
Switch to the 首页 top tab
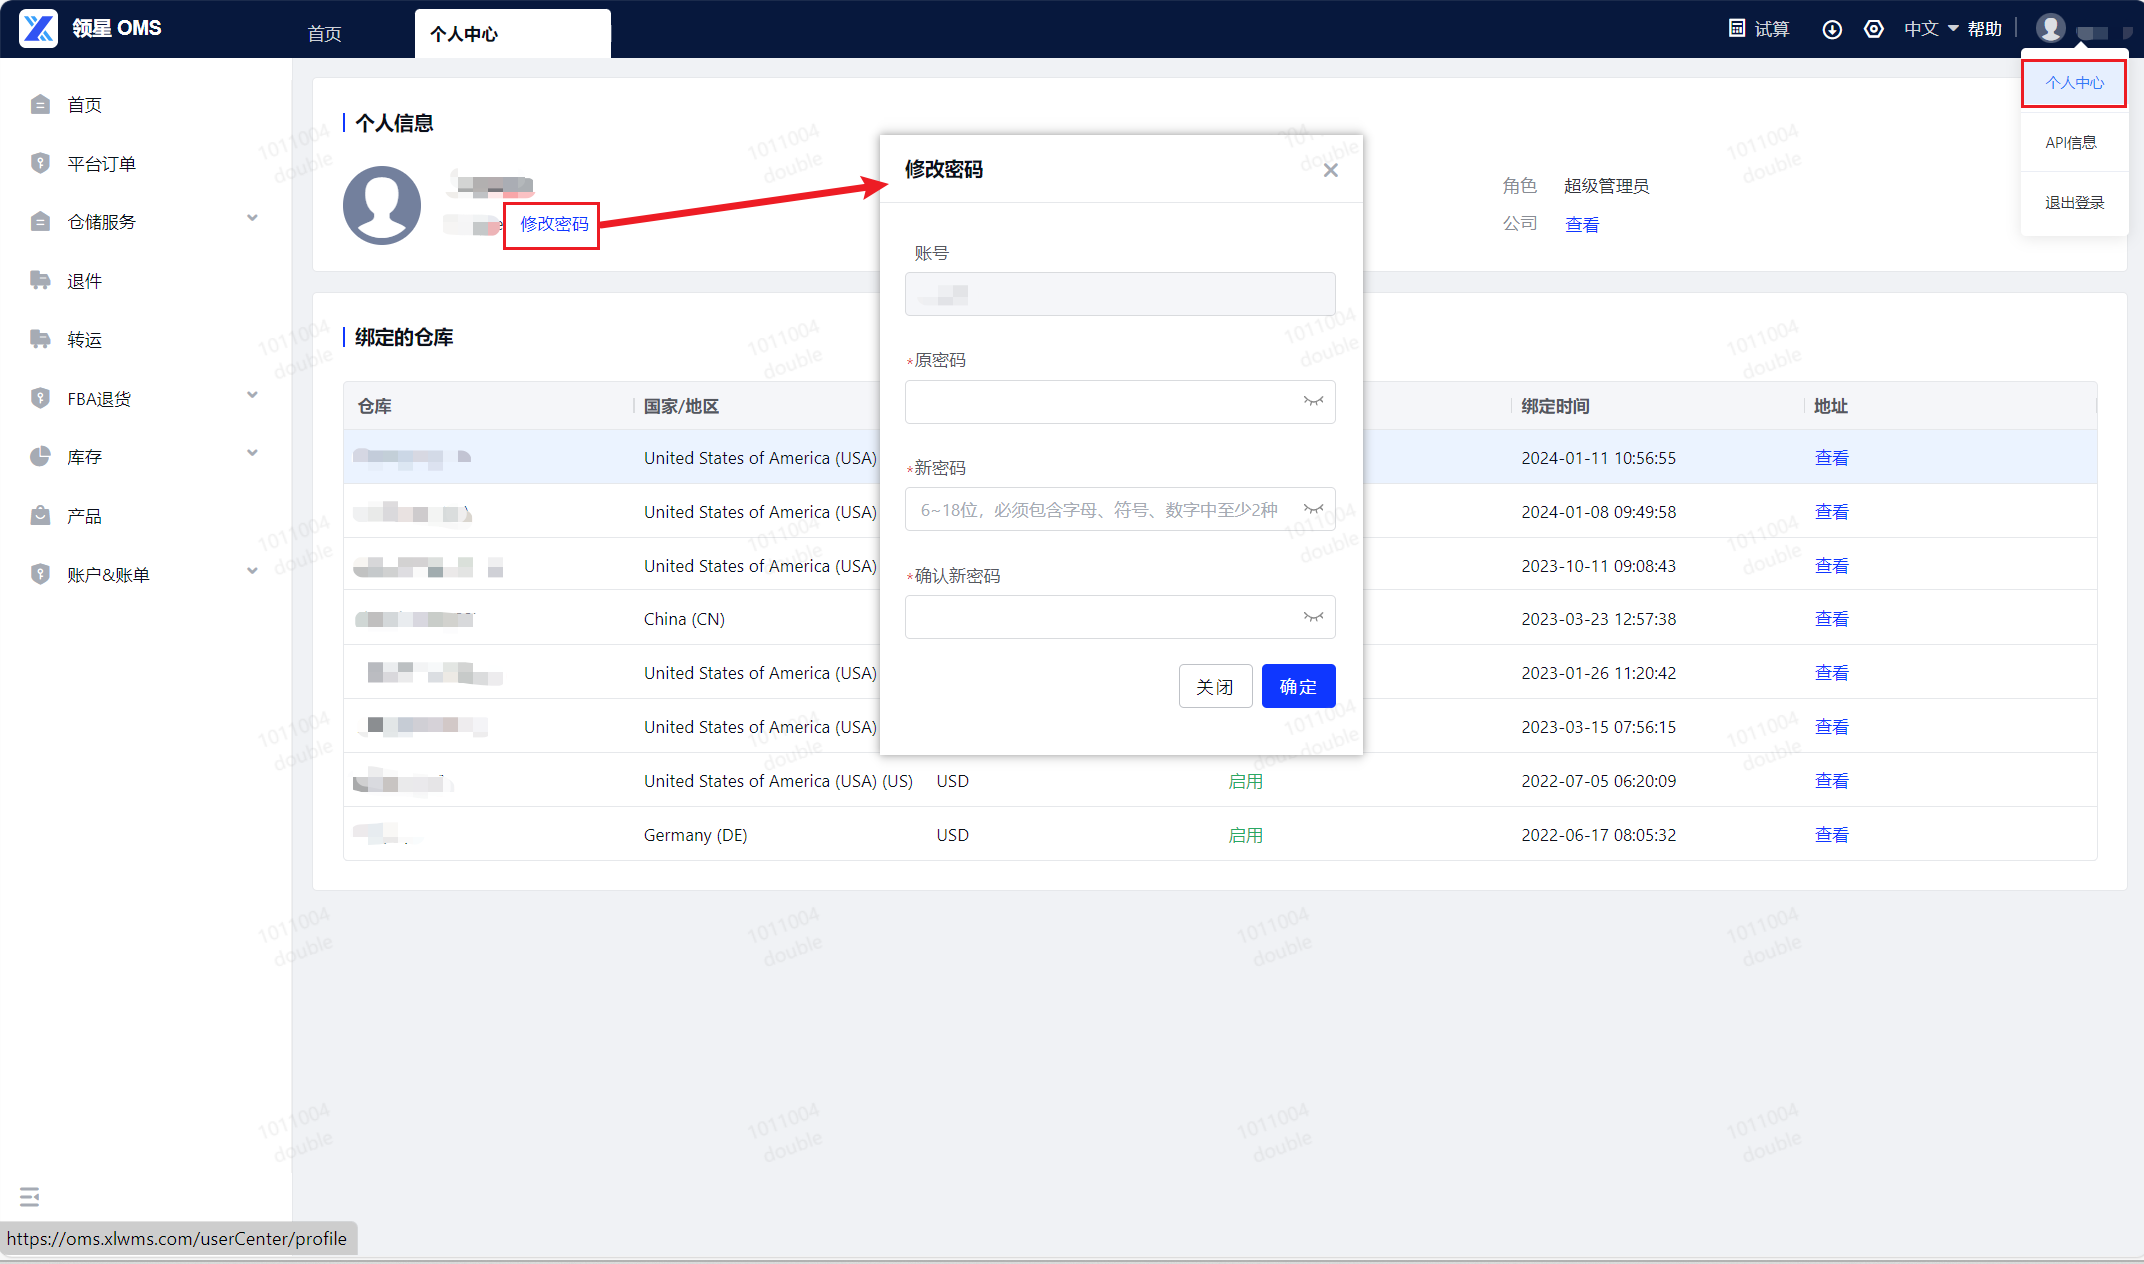pyautogui.click(x=324, y=34)
